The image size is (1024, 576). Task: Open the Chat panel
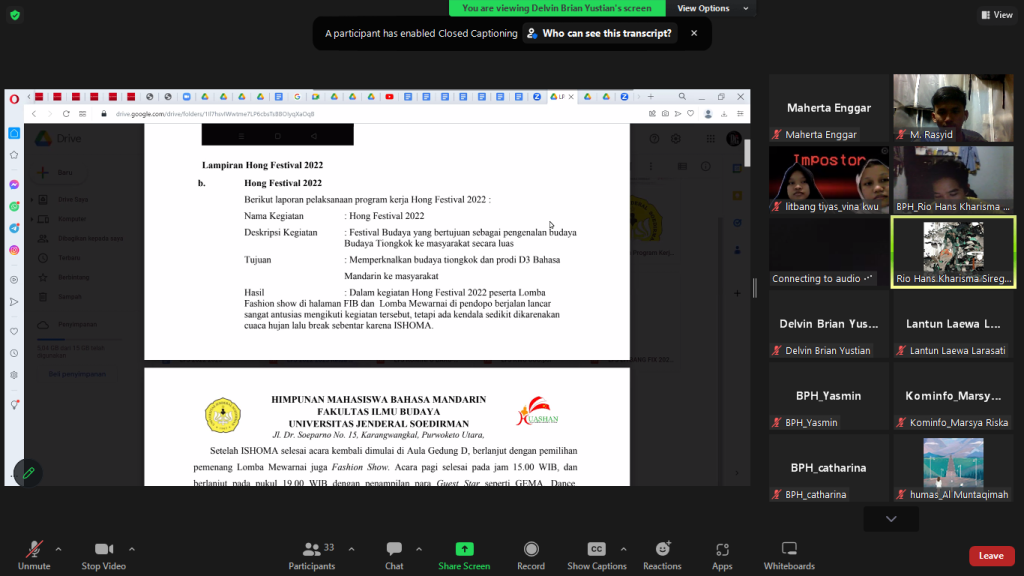tap(394, 556)
